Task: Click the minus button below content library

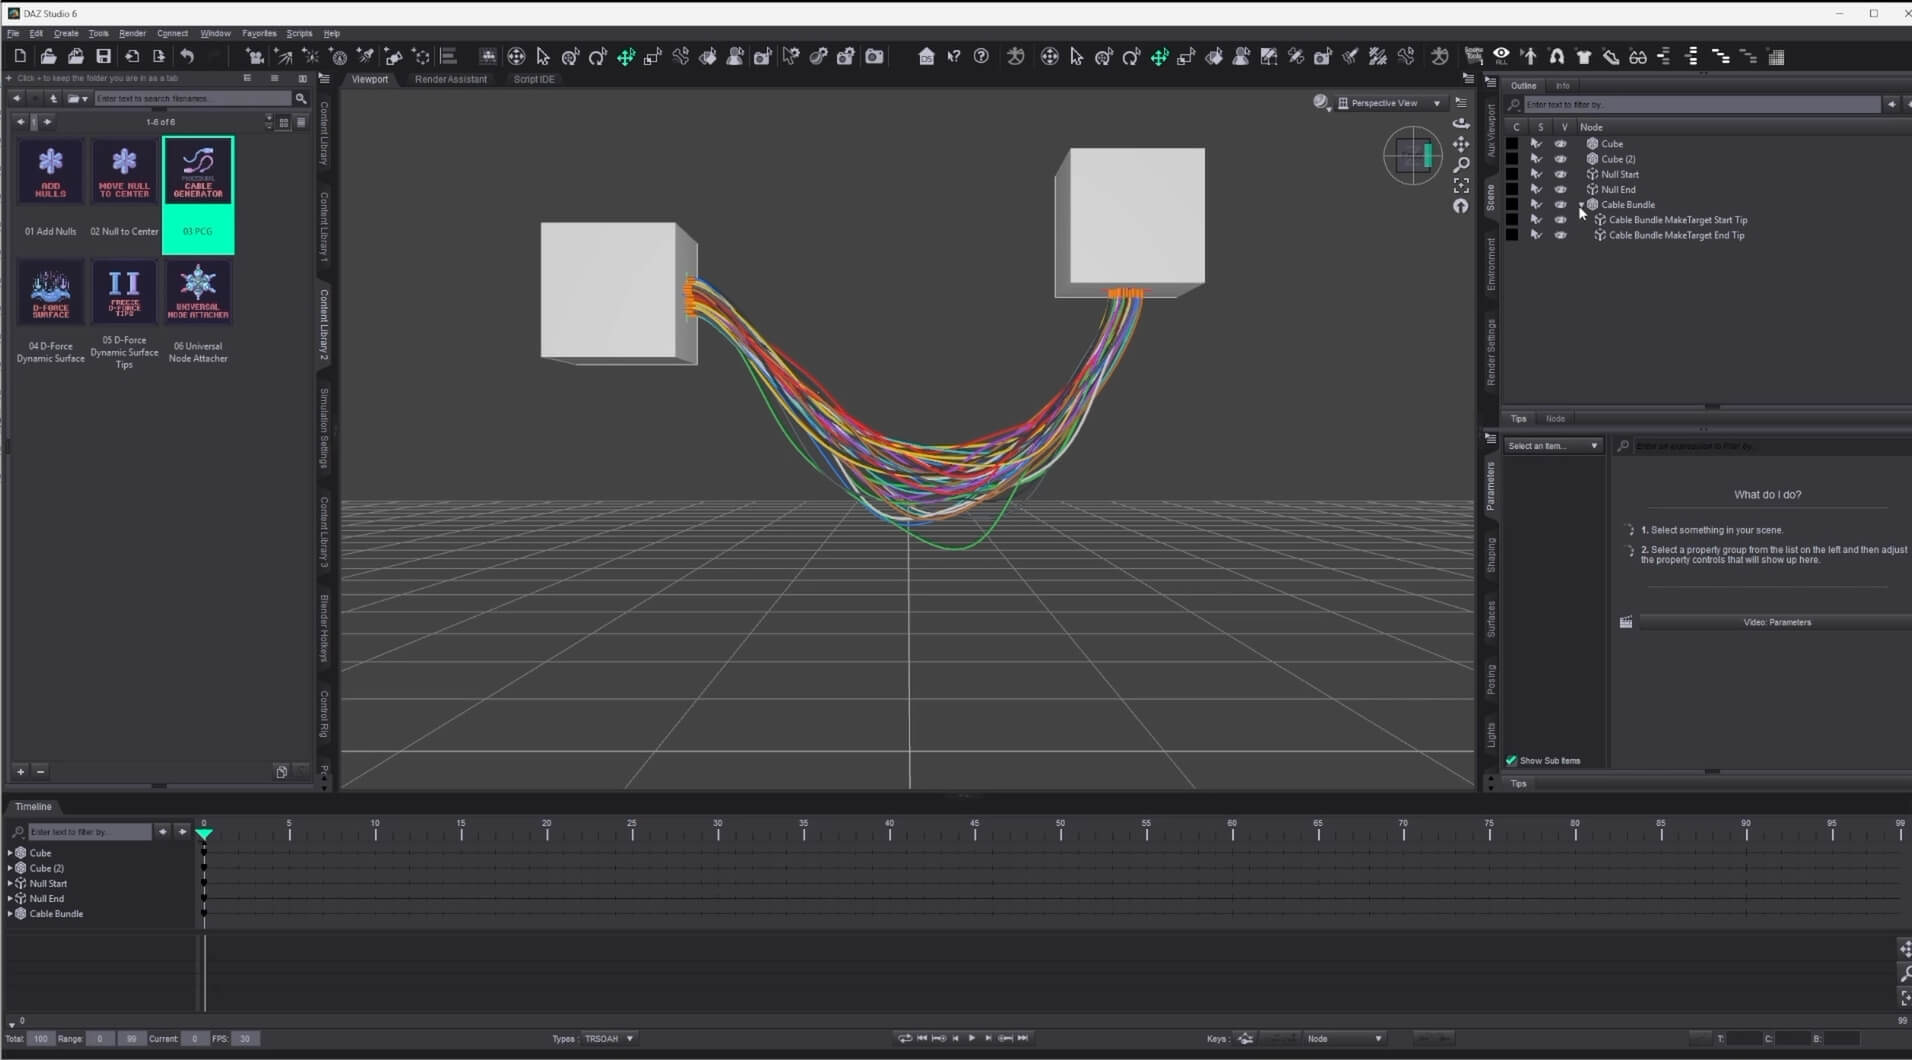Action: (x=40, y=772)
